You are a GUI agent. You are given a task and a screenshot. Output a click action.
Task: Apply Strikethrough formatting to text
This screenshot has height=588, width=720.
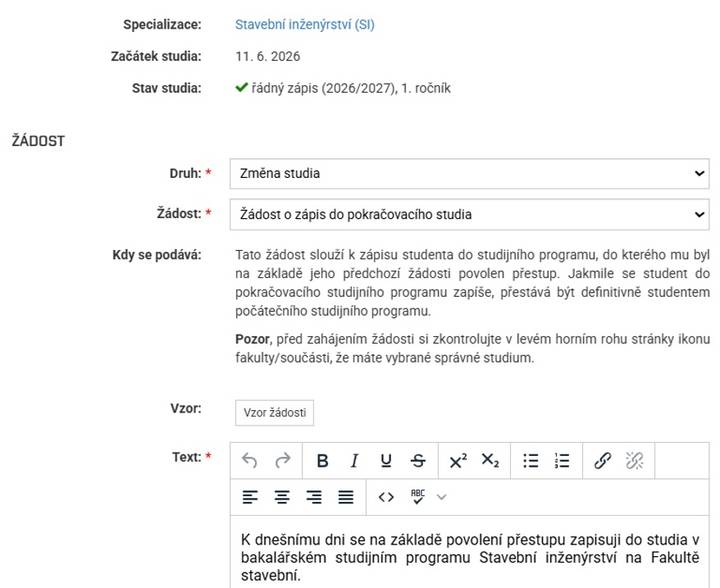click(x=418, y=460)
